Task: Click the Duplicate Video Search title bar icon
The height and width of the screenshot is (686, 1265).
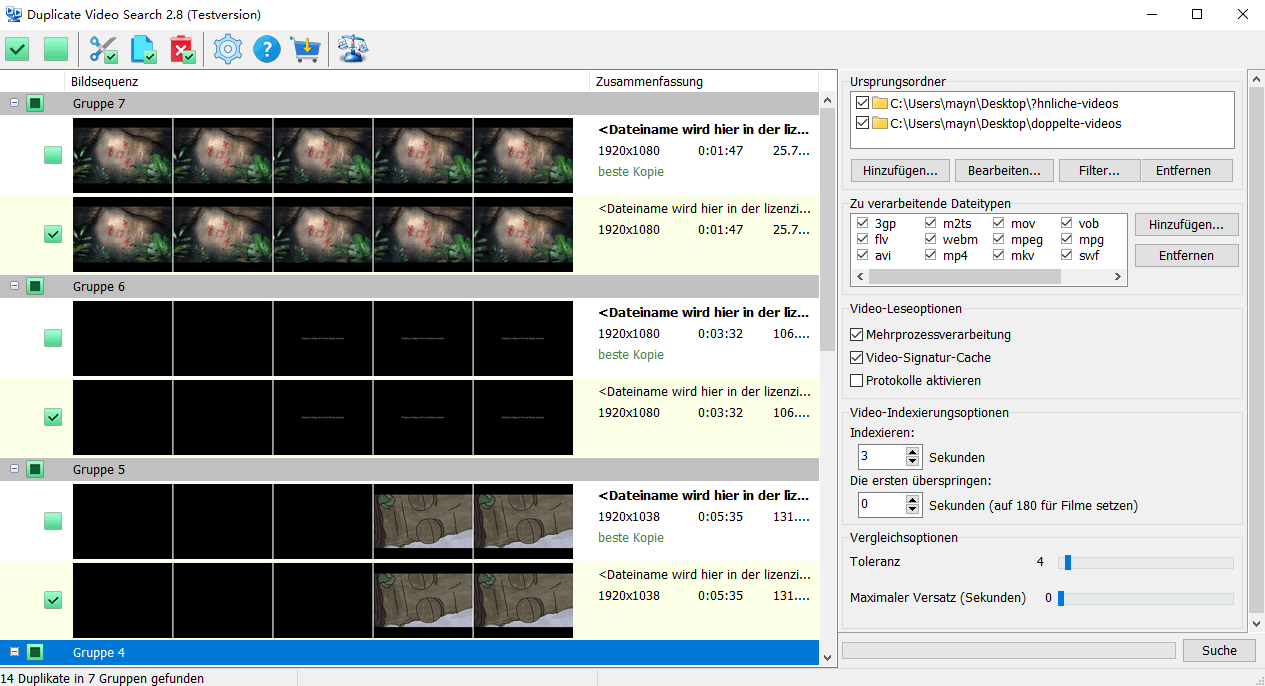Action: pos(14,14)
